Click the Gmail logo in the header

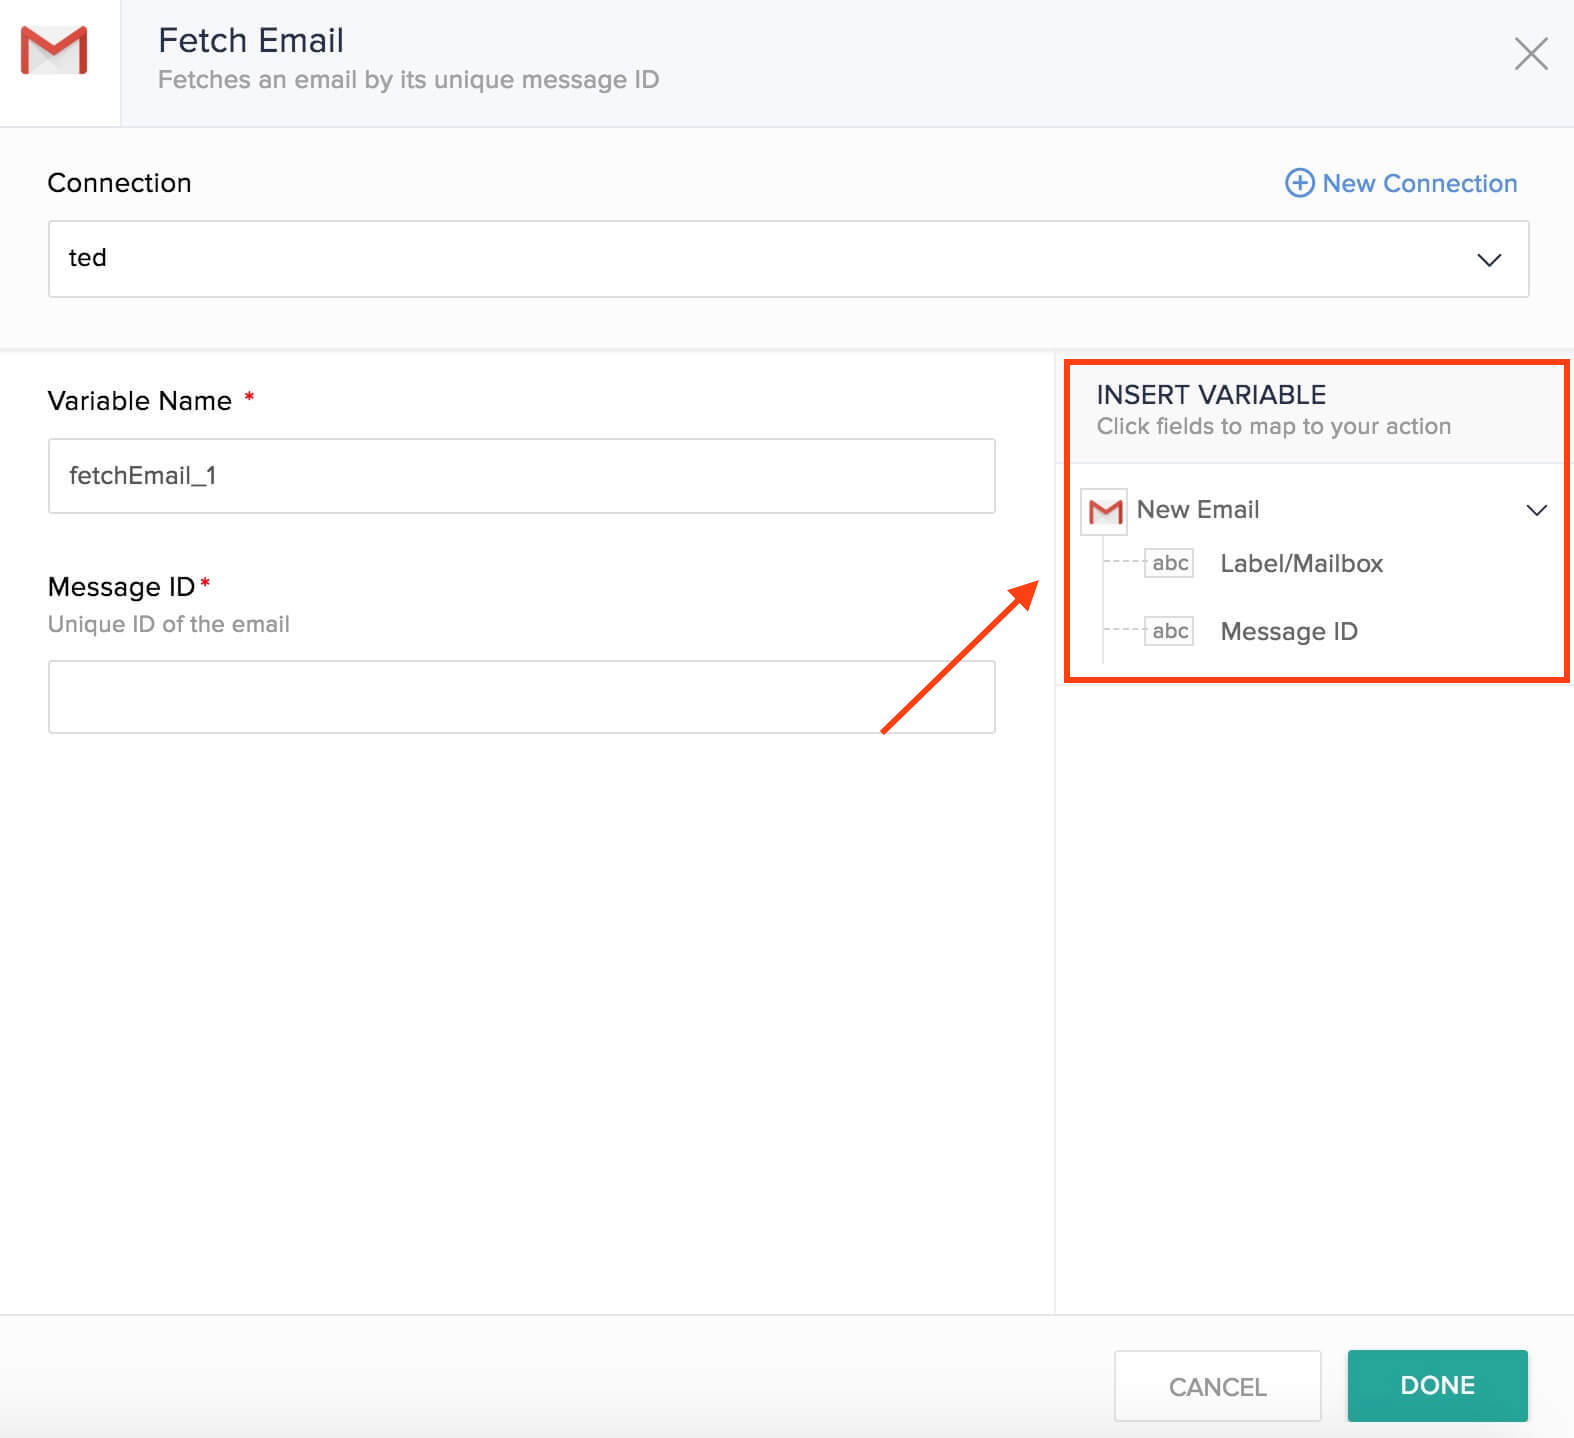coord(54,51)
